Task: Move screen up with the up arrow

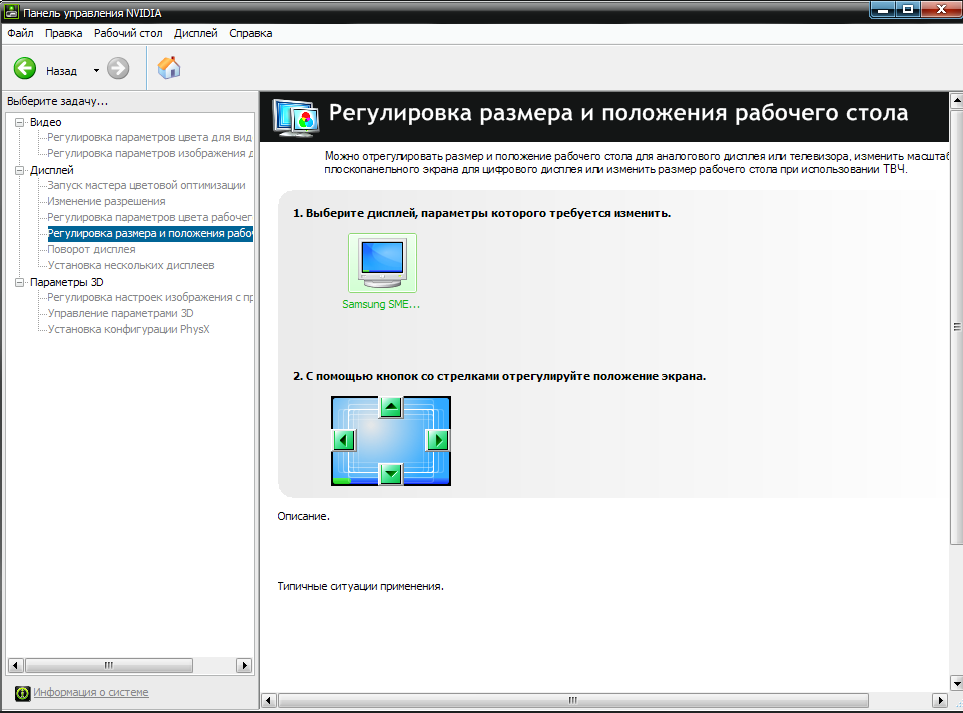Action: [391, 407]
